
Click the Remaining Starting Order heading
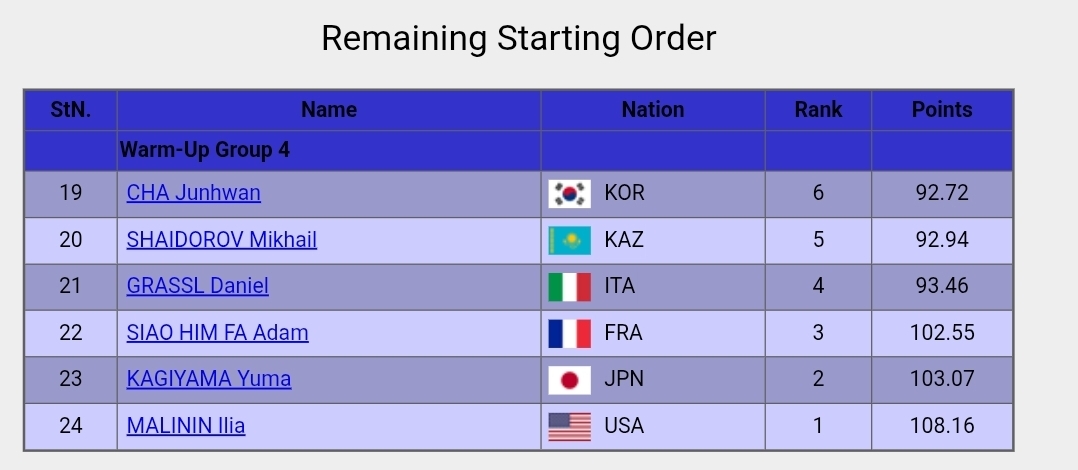(x=518, y=39)
